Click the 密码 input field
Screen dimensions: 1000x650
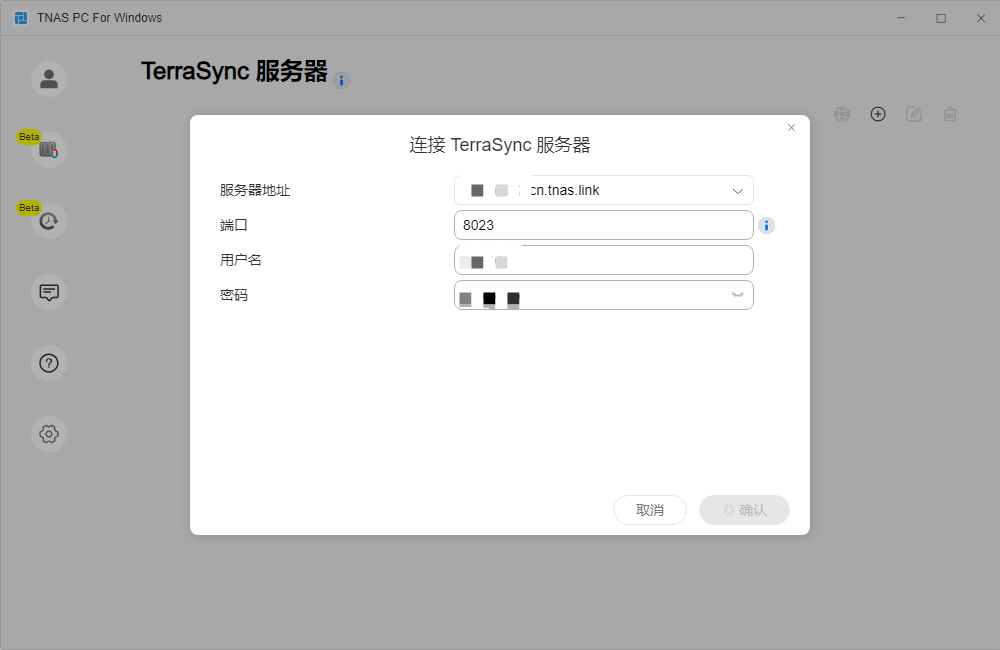pos(604,295)
